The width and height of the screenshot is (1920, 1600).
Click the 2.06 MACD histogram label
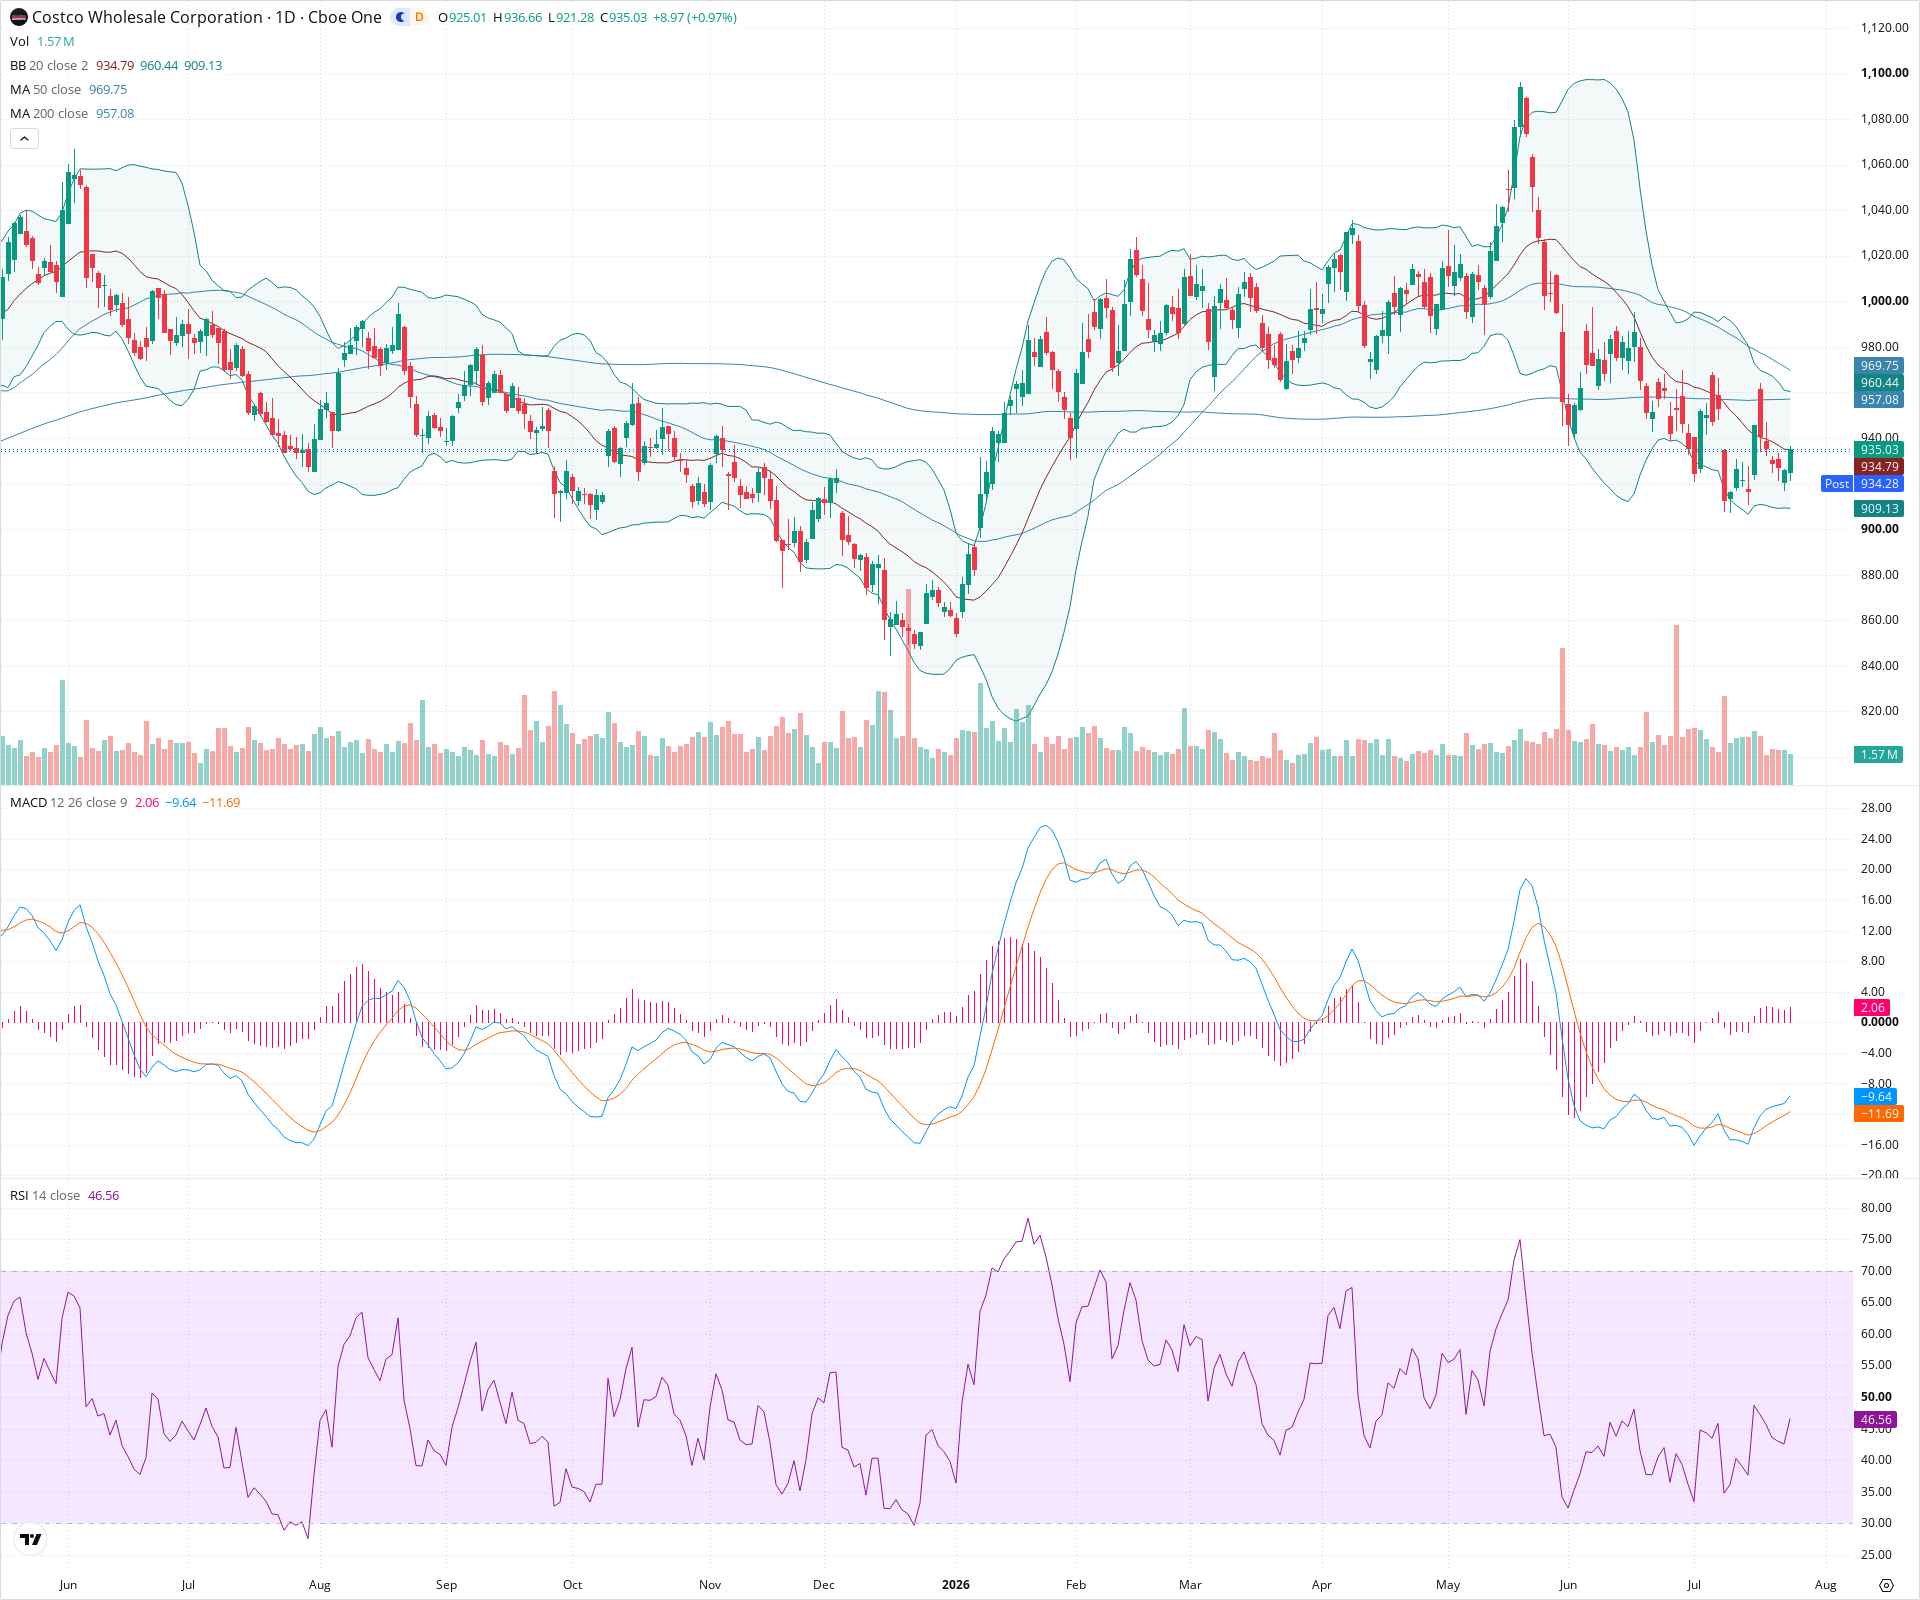click(x=1872, y=1008)
